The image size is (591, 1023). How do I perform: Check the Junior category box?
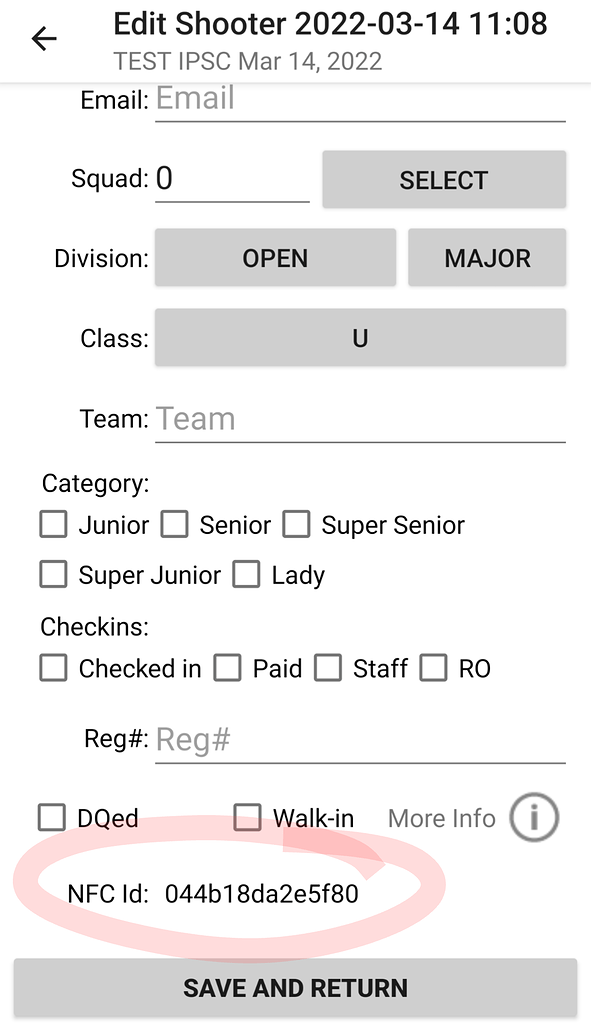coord(53,524)
